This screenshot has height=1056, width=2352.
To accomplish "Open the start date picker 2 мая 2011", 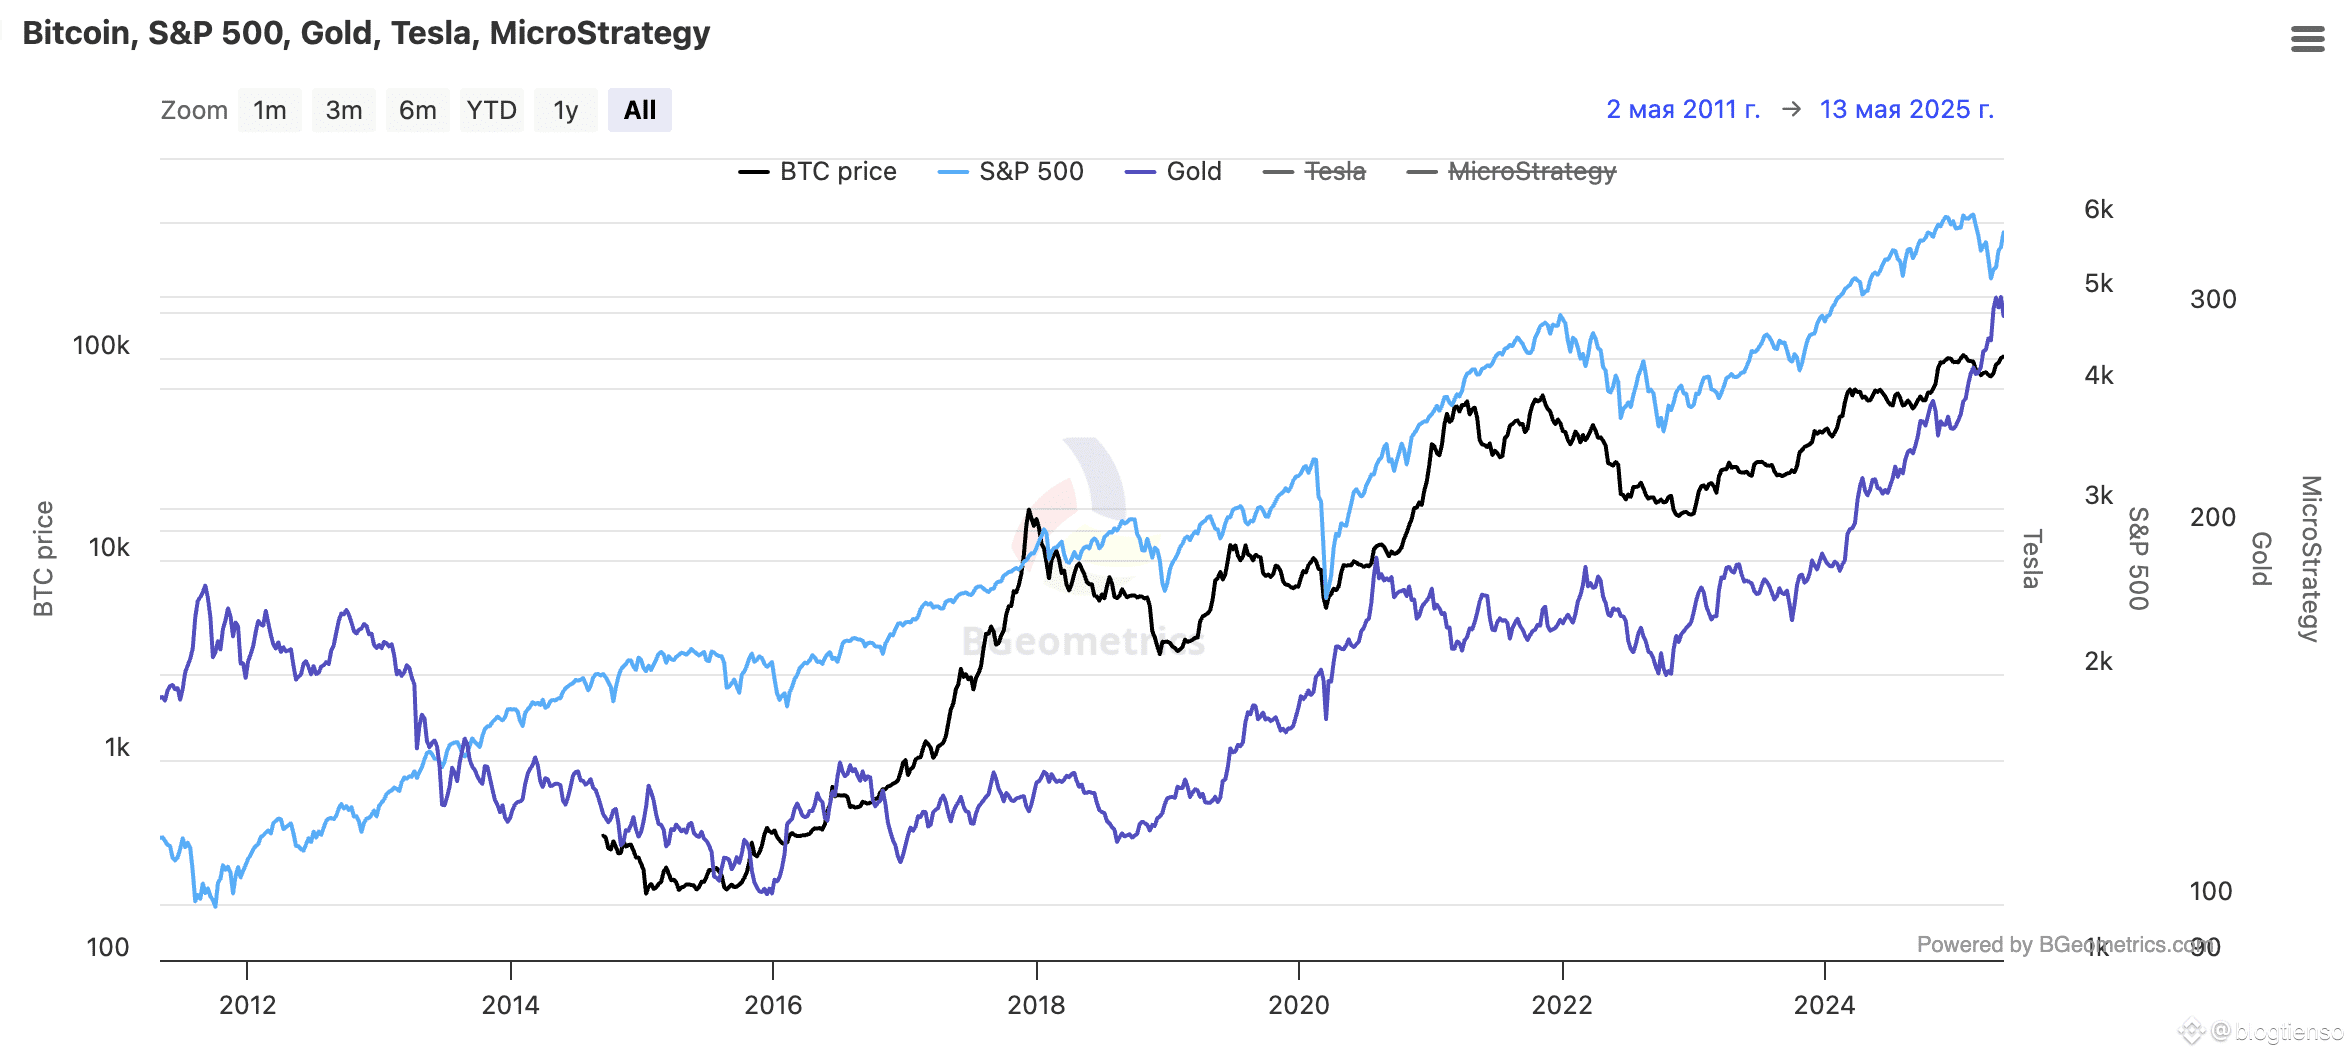I will click(x=1684, y=110).
